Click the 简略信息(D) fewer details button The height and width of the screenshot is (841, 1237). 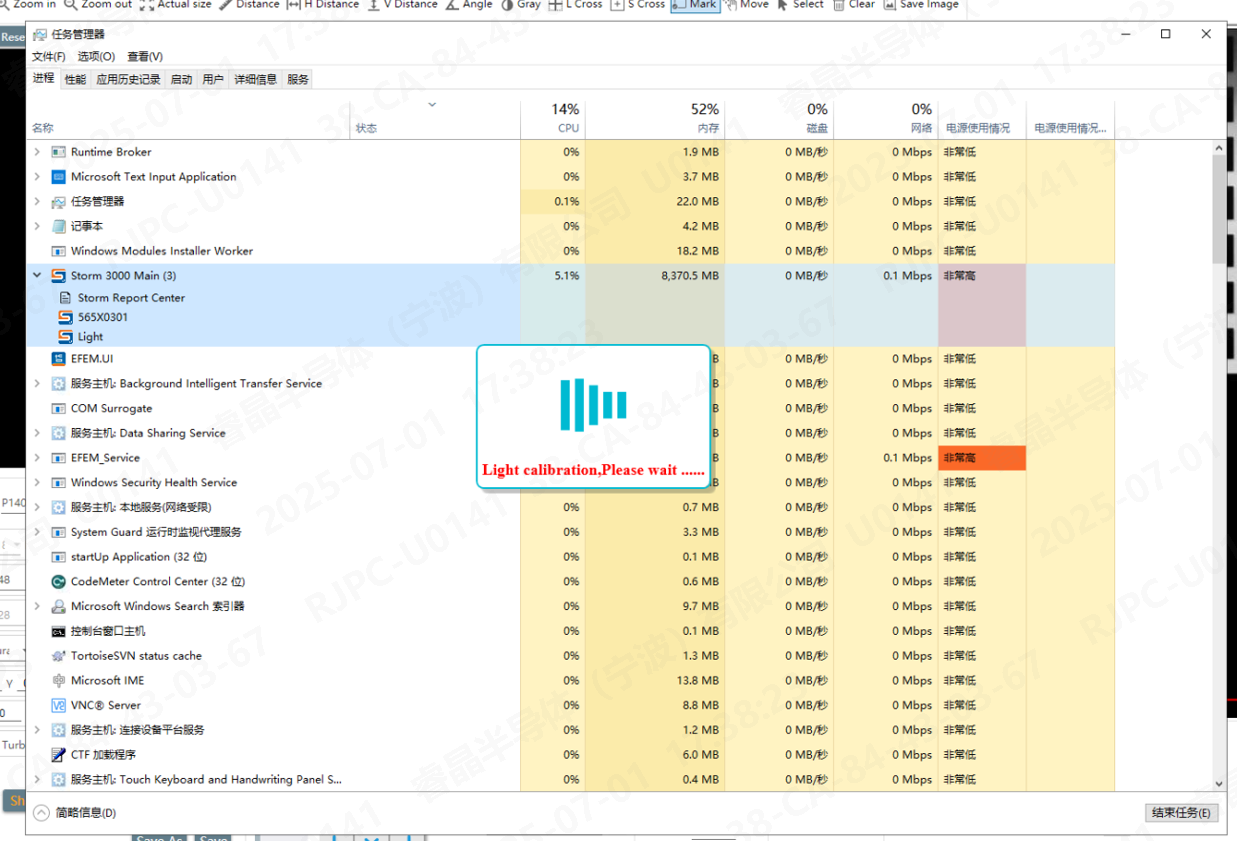tap(76, 813)
